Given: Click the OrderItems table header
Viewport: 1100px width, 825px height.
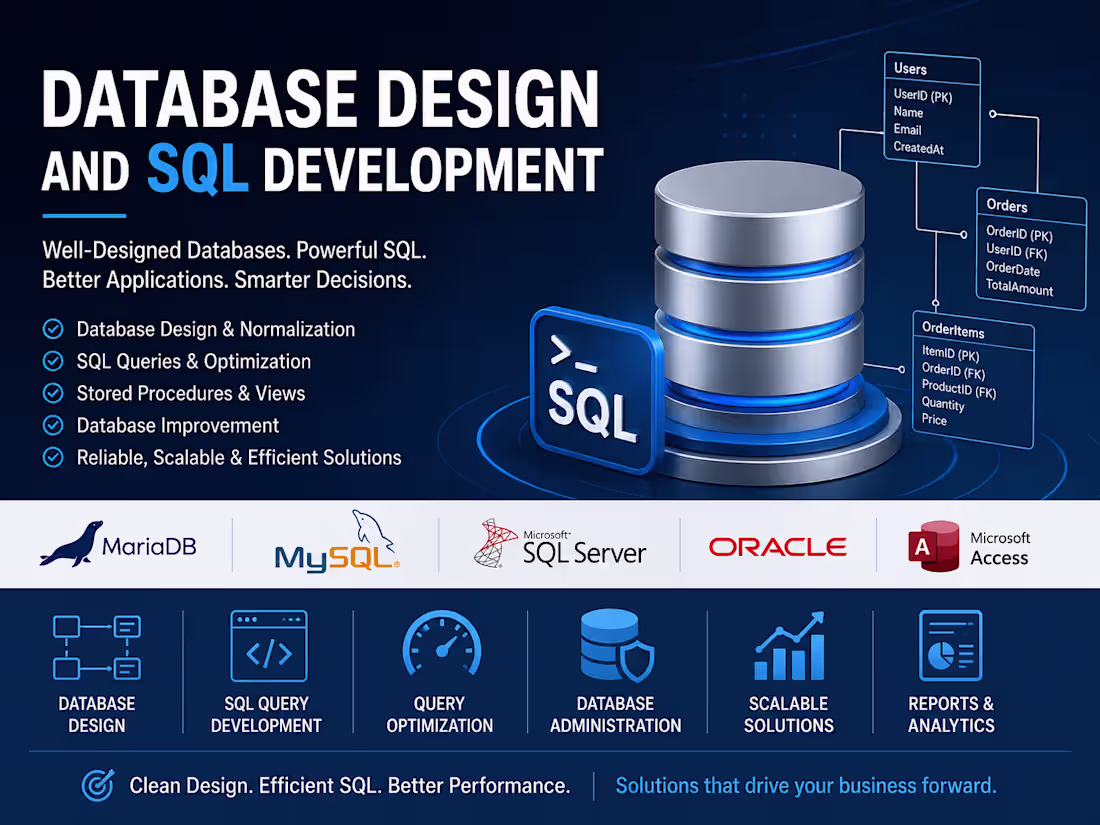Looking at the screenshot, I should pyautogui.click(x=973, y=330).
